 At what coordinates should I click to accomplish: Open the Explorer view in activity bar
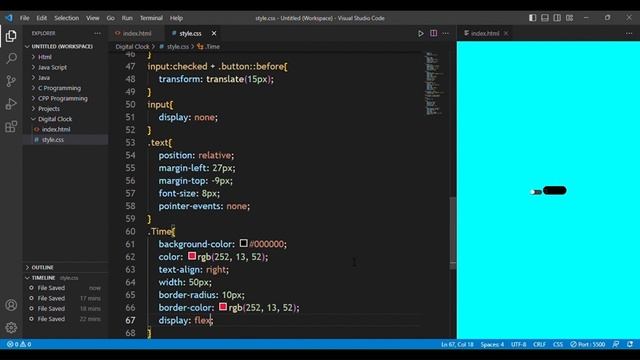11,36
